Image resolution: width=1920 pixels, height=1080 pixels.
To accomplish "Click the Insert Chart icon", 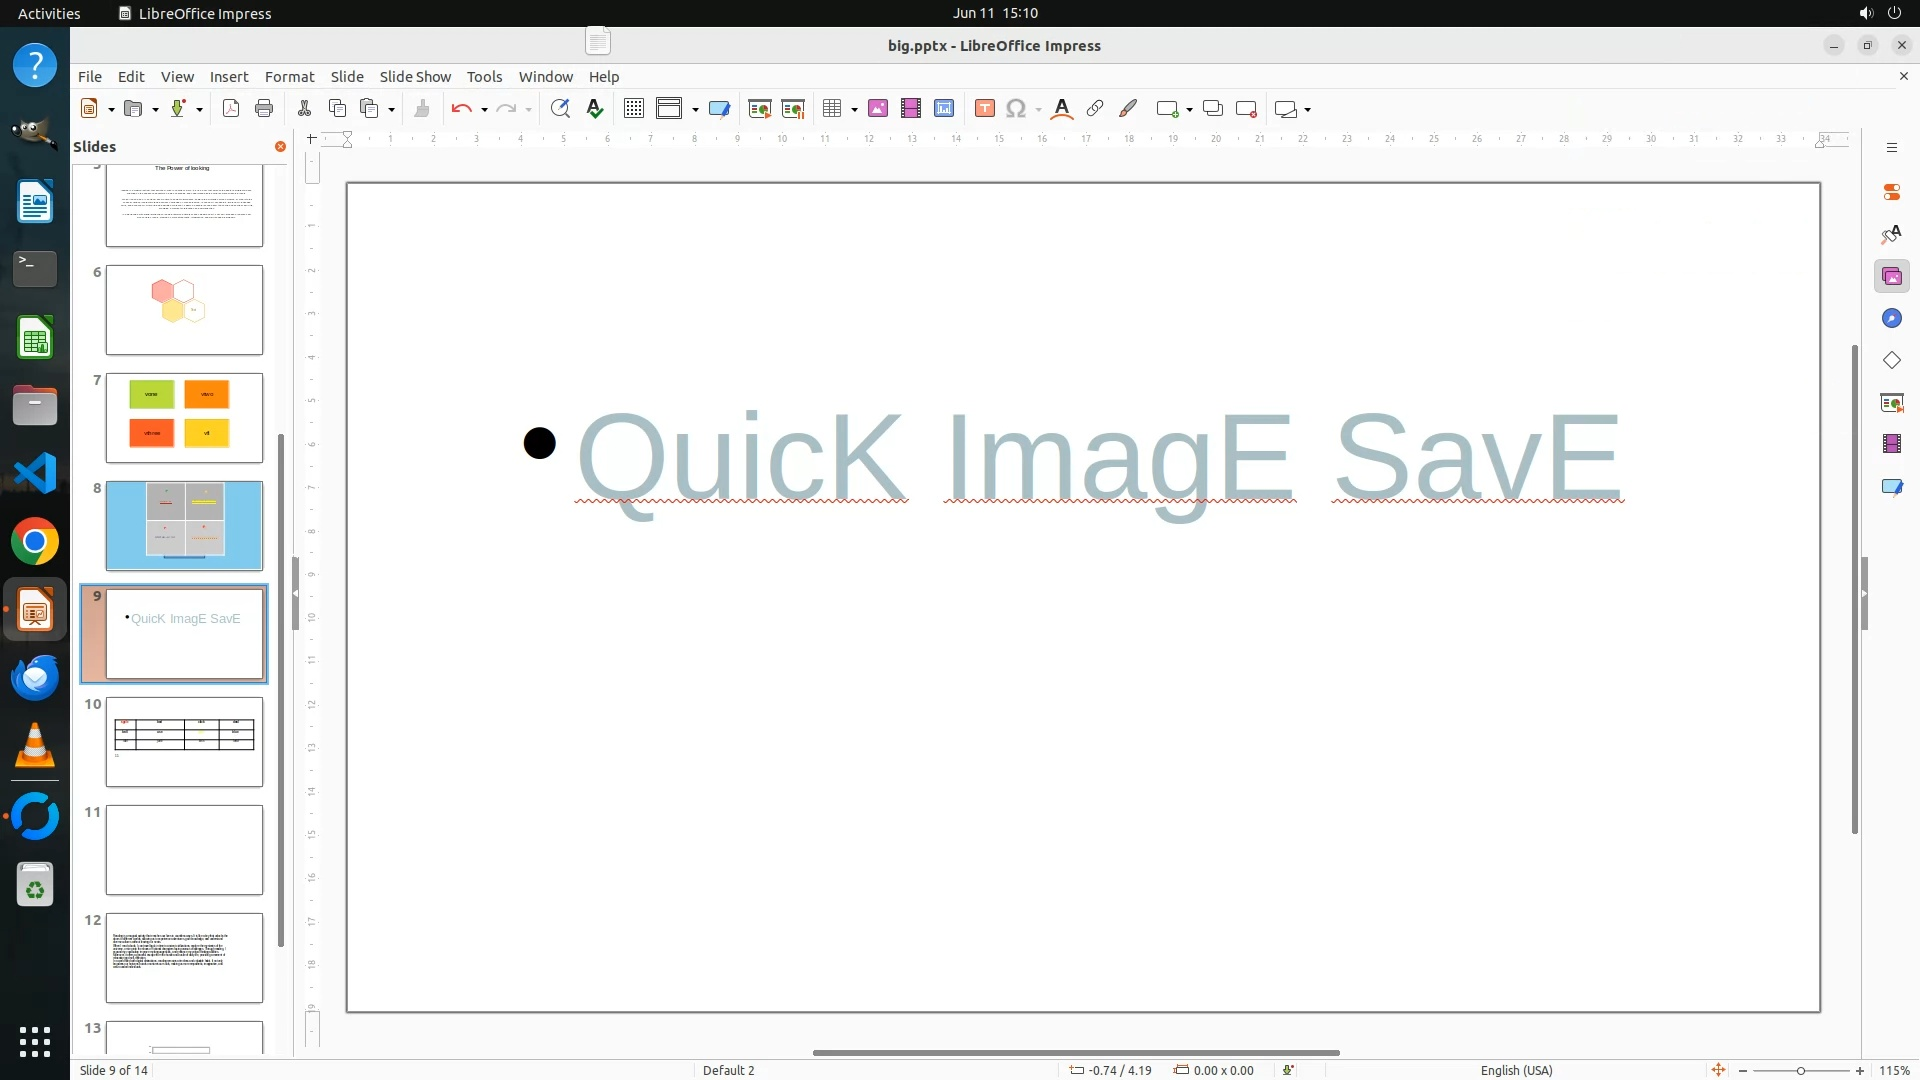I will pyautogui.click(x=944, y=109).
